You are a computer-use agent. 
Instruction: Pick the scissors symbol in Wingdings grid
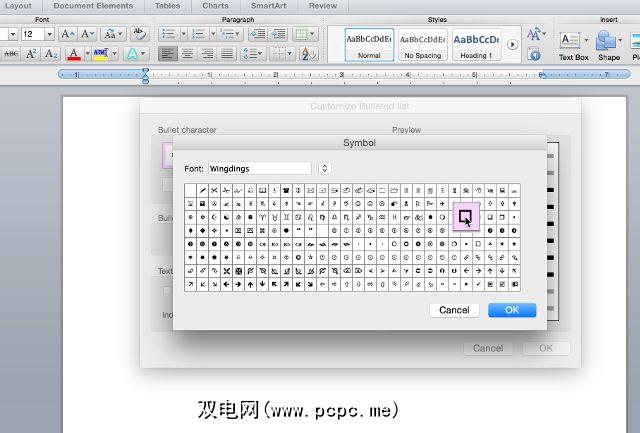(x=217, y=190)
